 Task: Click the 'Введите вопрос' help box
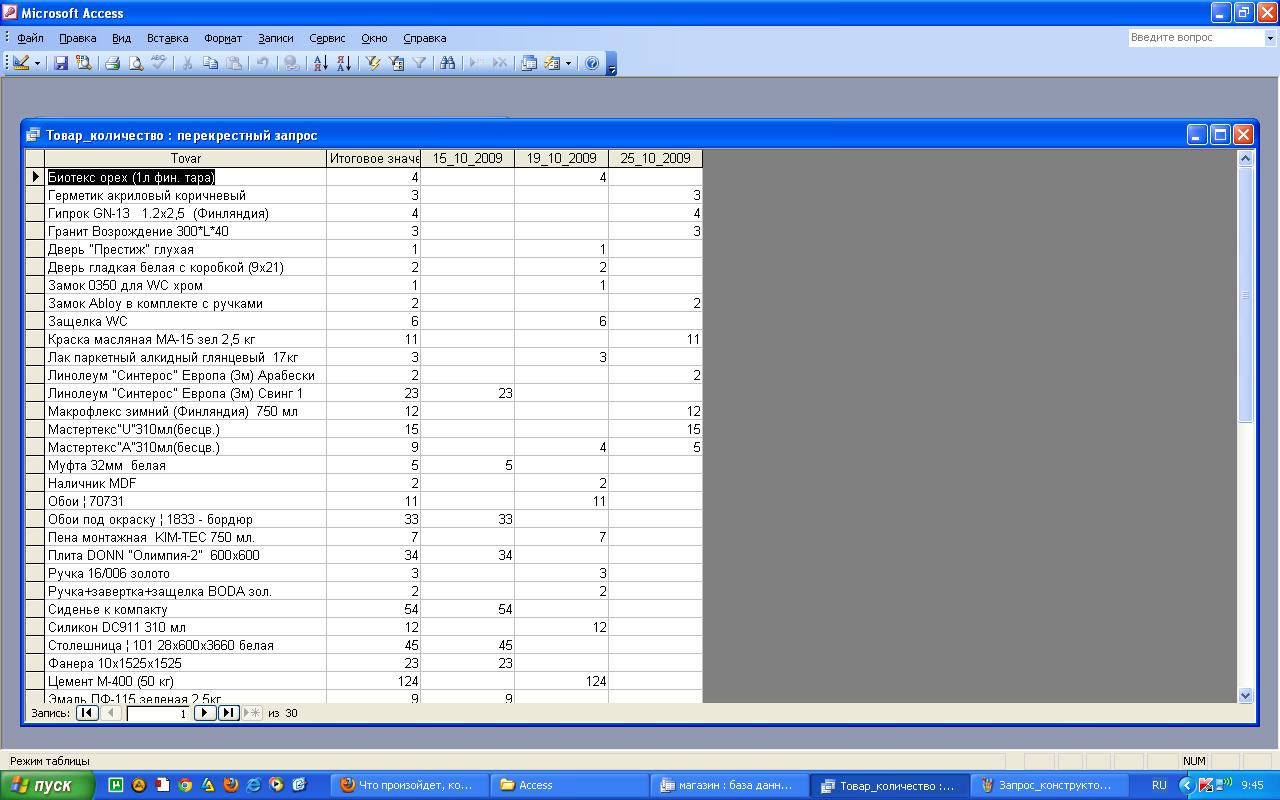tap(1196, 37)
